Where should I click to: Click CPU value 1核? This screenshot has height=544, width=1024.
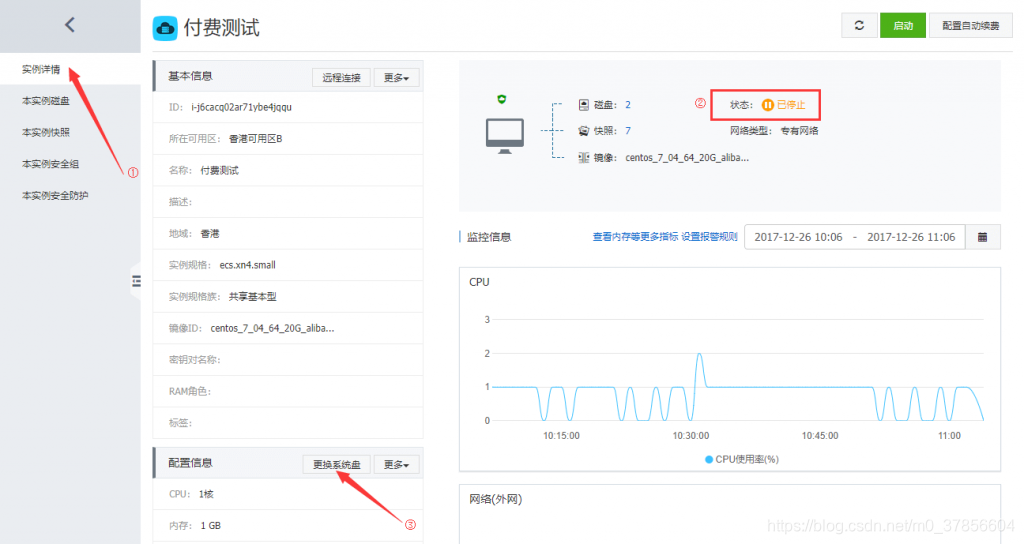(206, 494)
